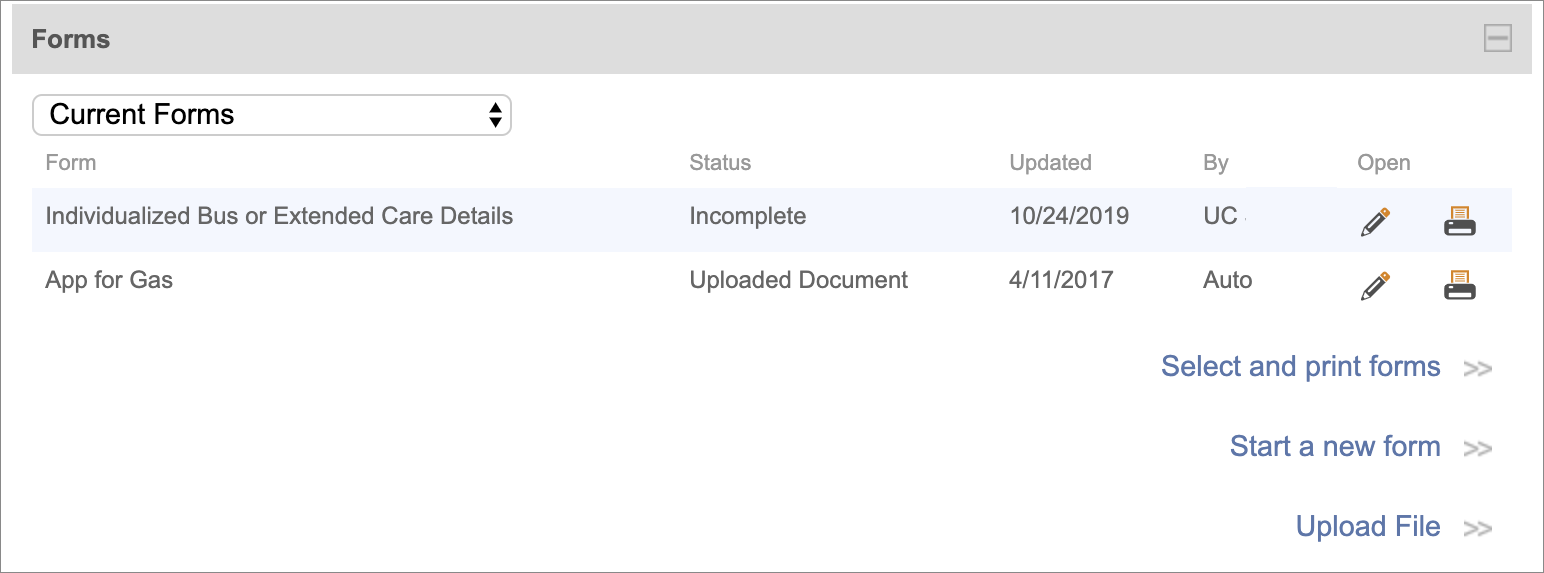The height and width of the screenshot is (573, 1544).
Task: Click the Status column header
Action: tap(720, 162)
